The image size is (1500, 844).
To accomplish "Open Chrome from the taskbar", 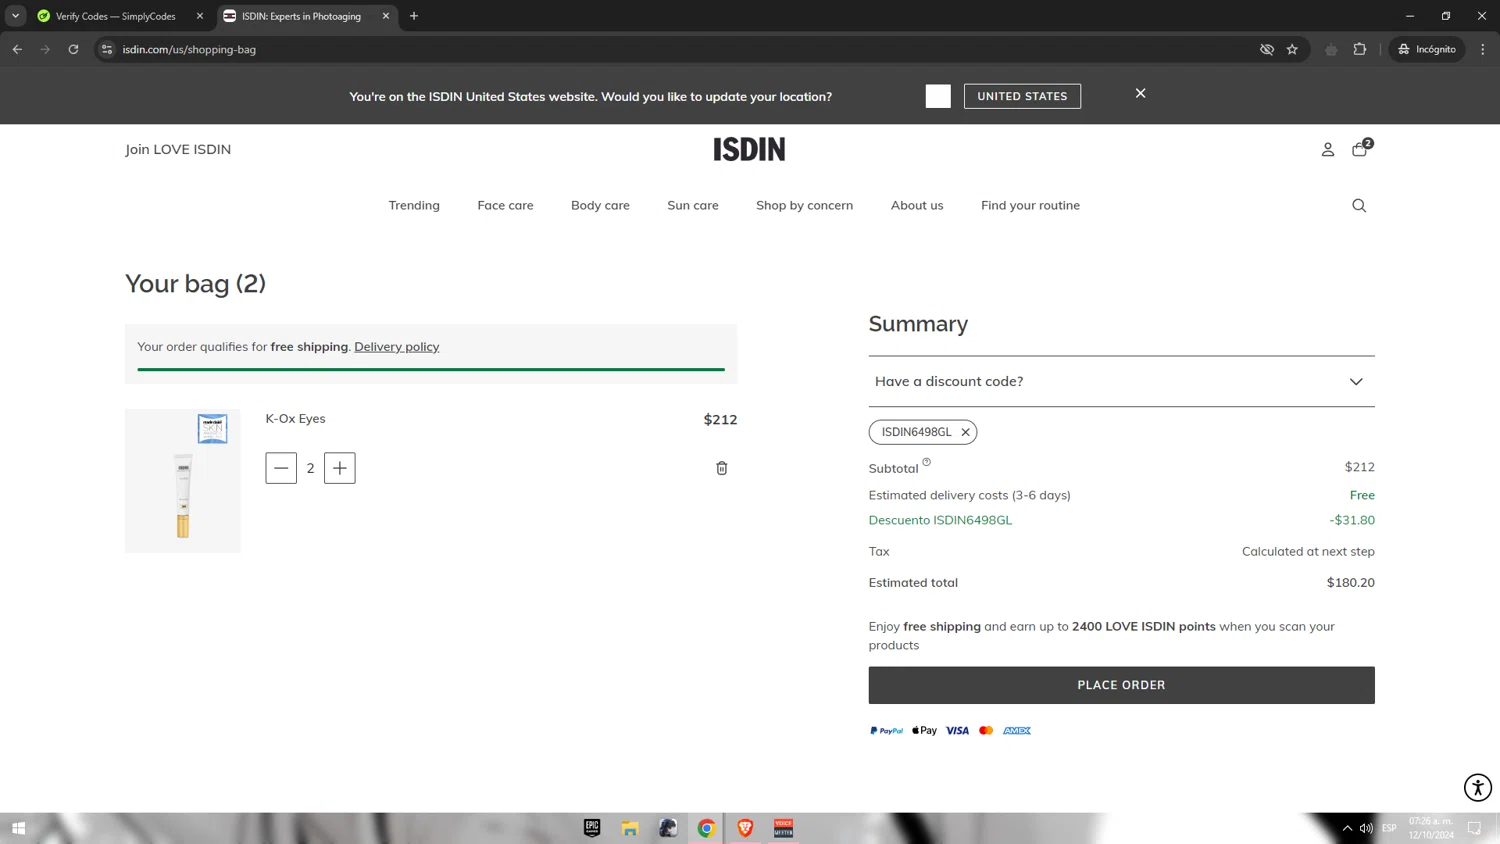I will point(707,828).
